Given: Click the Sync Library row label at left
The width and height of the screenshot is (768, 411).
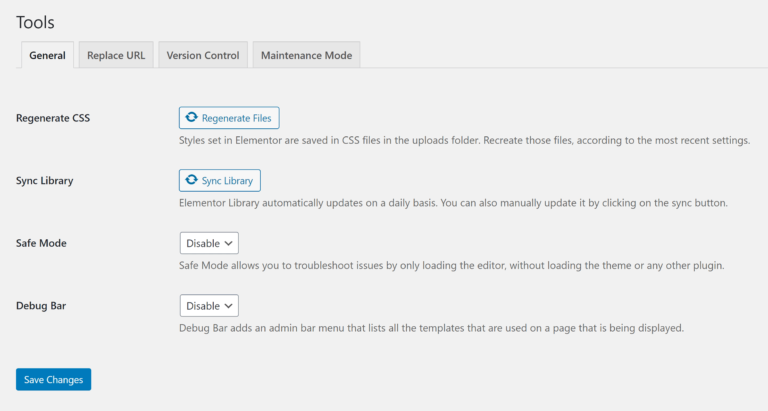Looking at the screenshot, I should tap(45, 180).
